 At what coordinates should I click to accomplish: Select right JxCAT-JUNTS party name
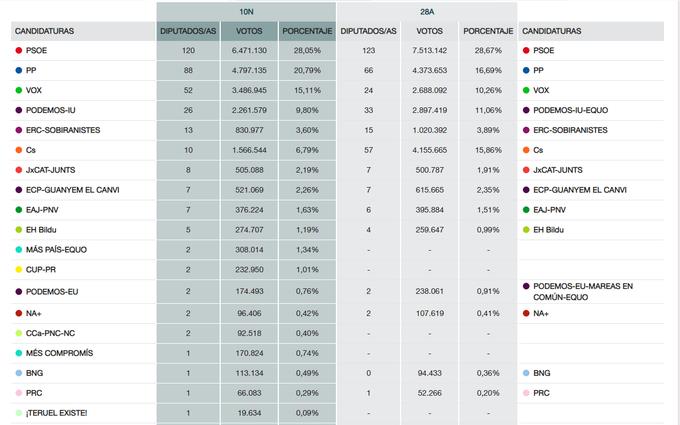[558, 170]
